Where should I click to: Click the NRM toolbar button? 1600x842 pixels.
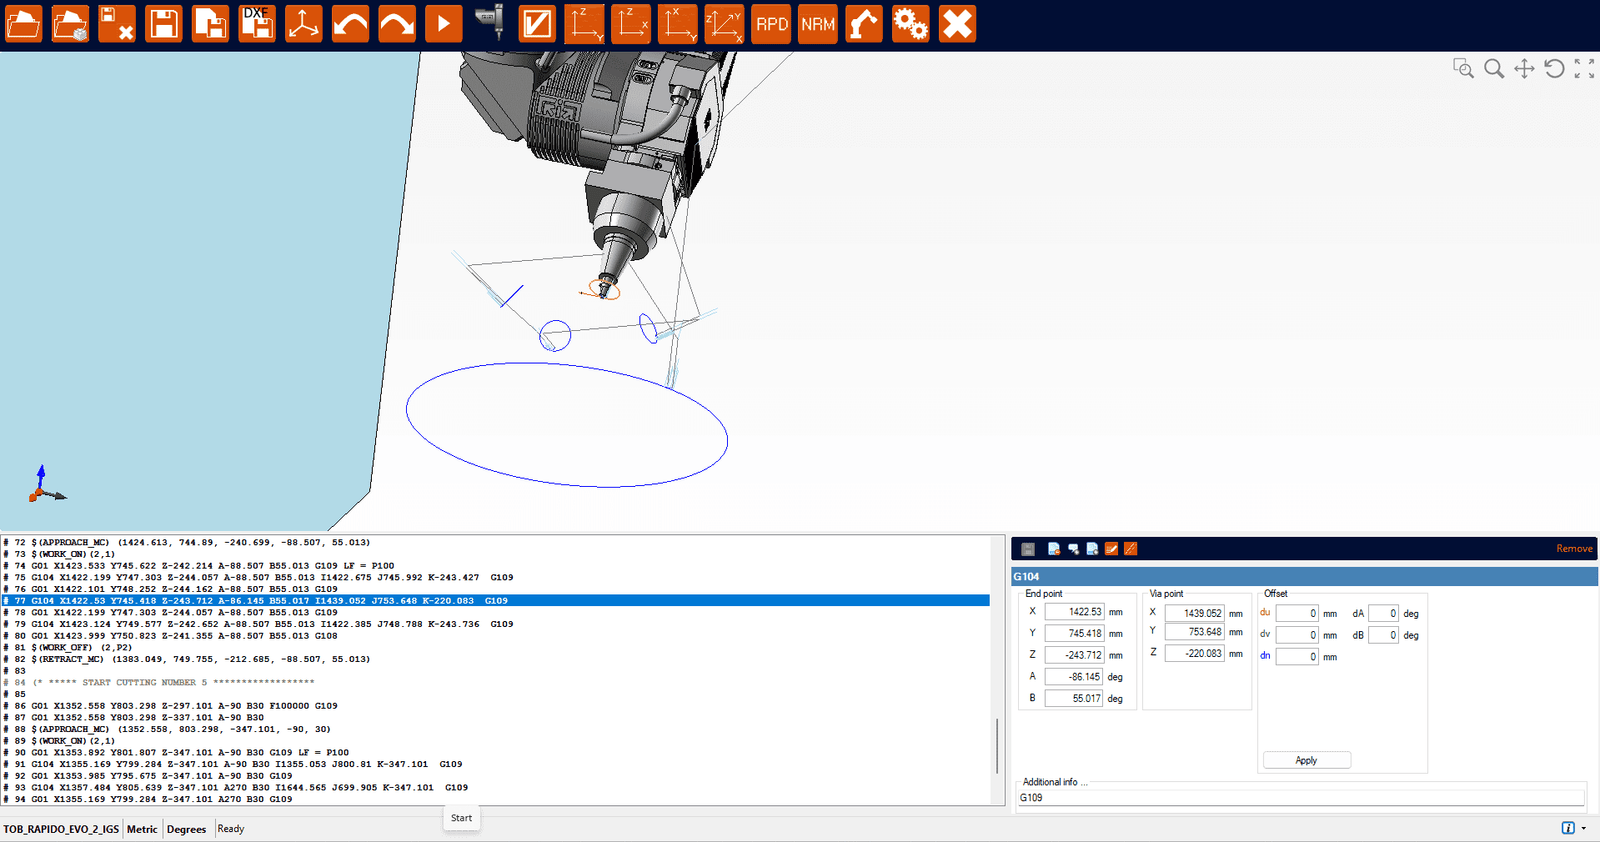818,24
